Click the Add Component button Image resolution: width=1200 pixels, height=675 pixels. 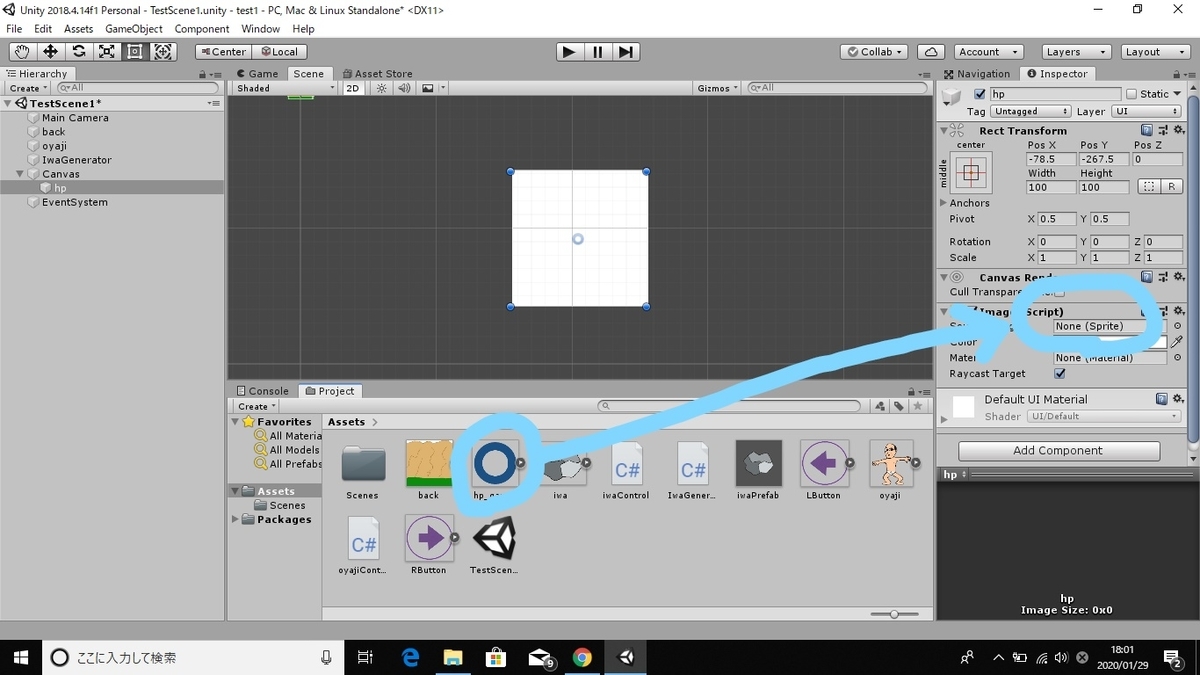coord(1058,451)
